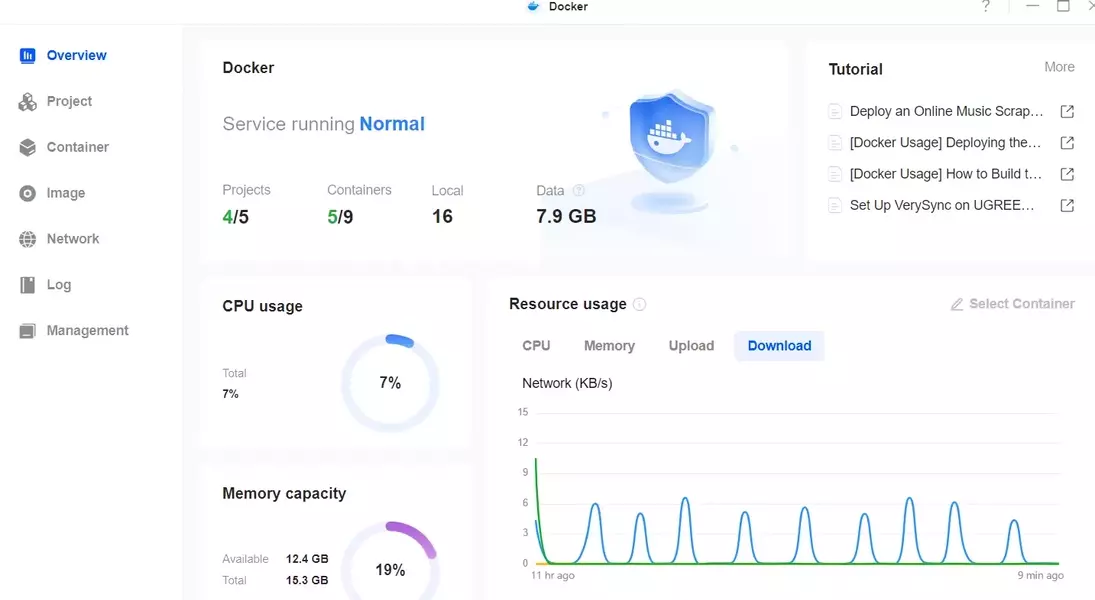1095x600 pixels.
Task: Open Docker Usage Deploying the tutorial link
Action: point(946,142)
